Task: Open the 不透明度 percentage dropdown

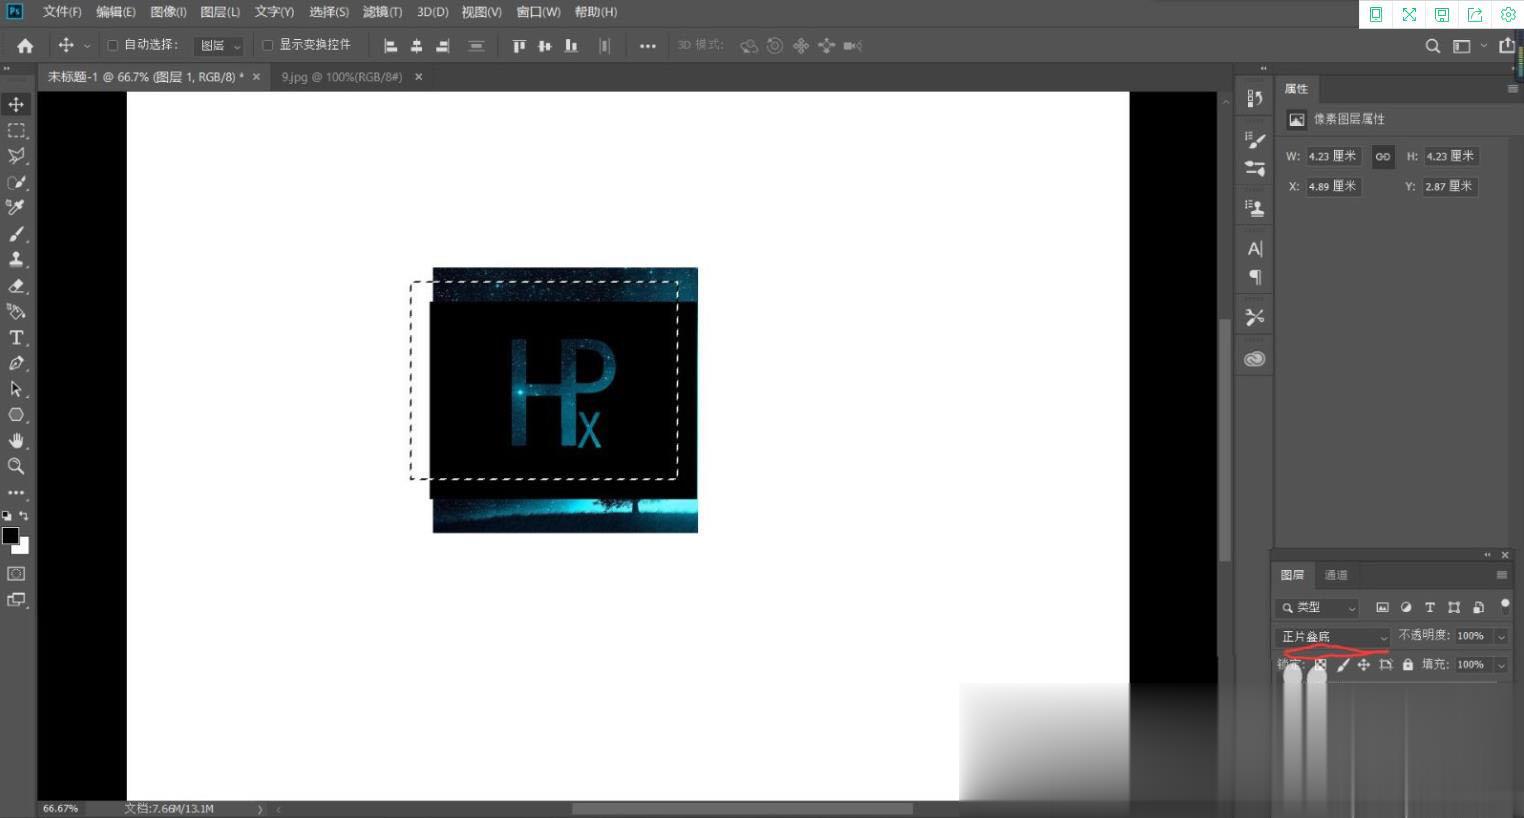Action: click(1500, 636)
